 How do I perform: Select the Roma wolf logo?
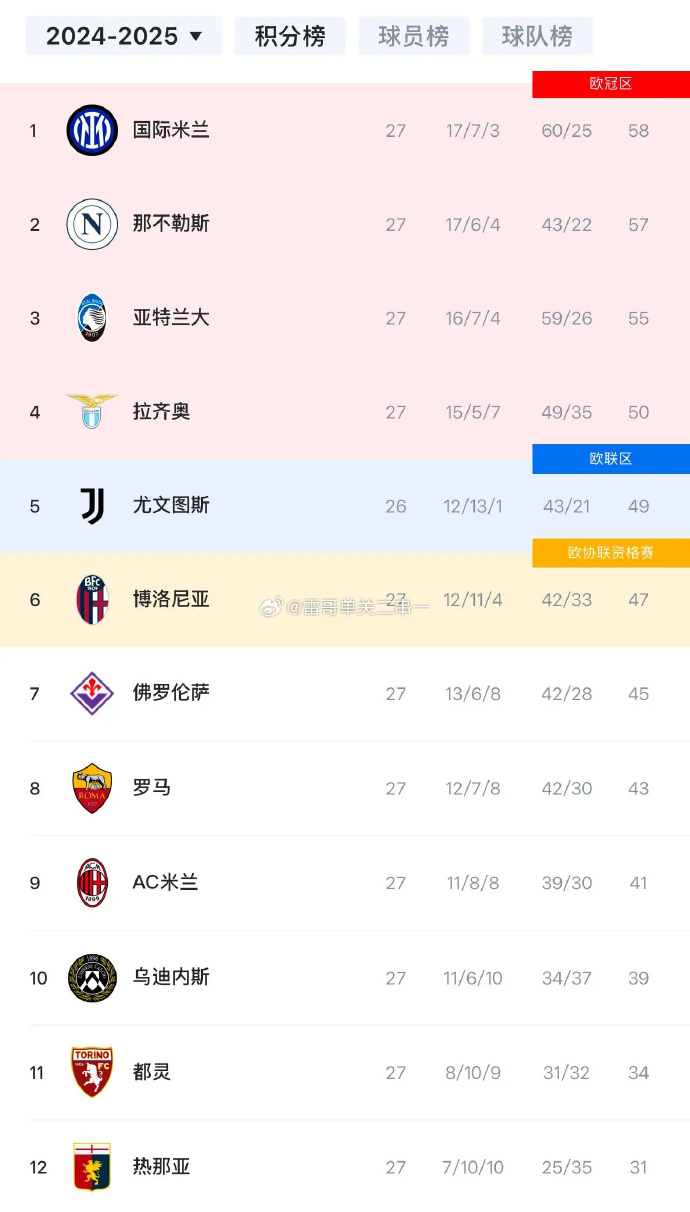click(92, 788)
